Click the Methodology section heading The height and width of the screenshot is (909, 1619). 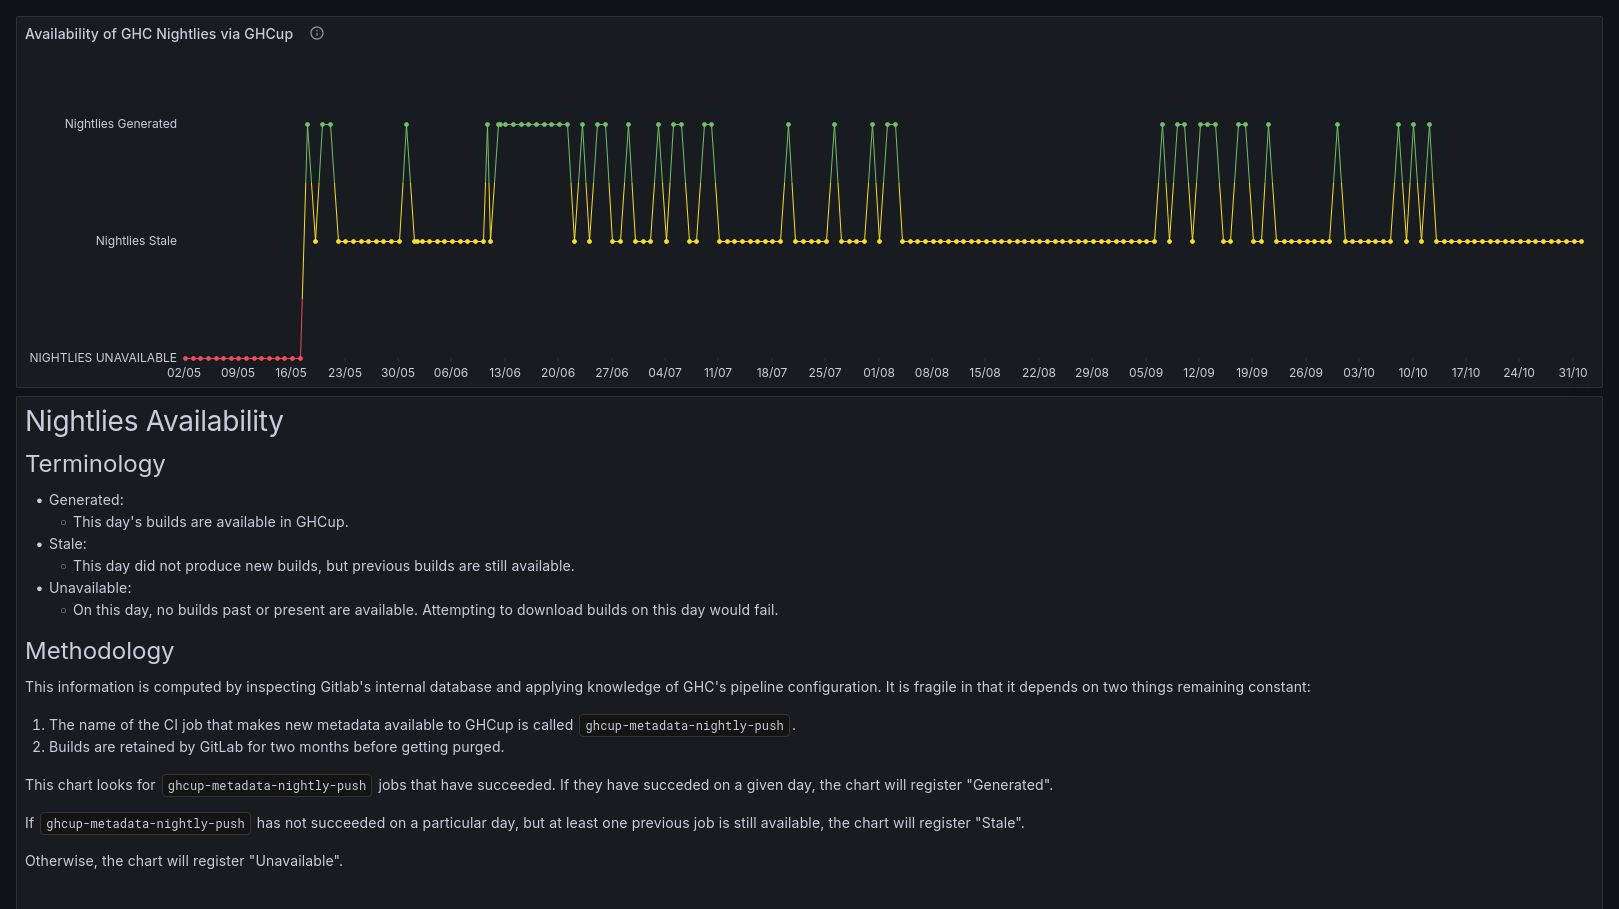(x=99, y=651)
